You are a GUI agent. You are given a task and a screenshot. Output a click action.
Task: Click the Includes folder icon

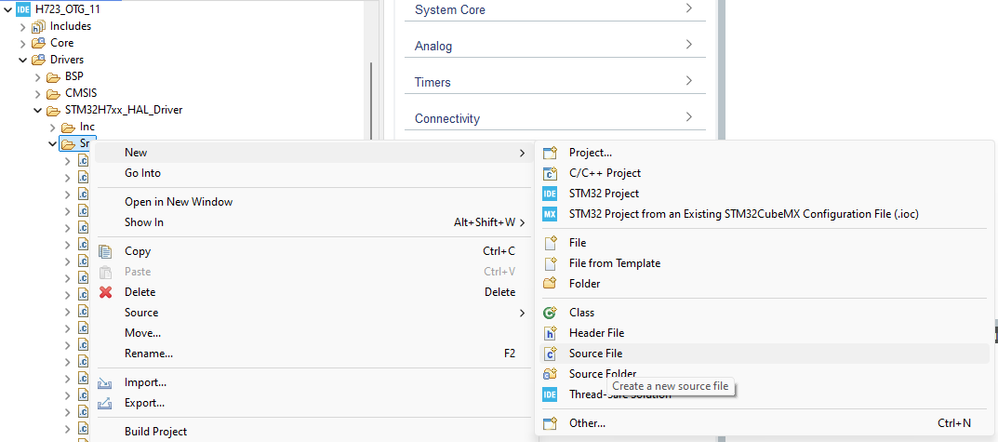click(39, 26)
